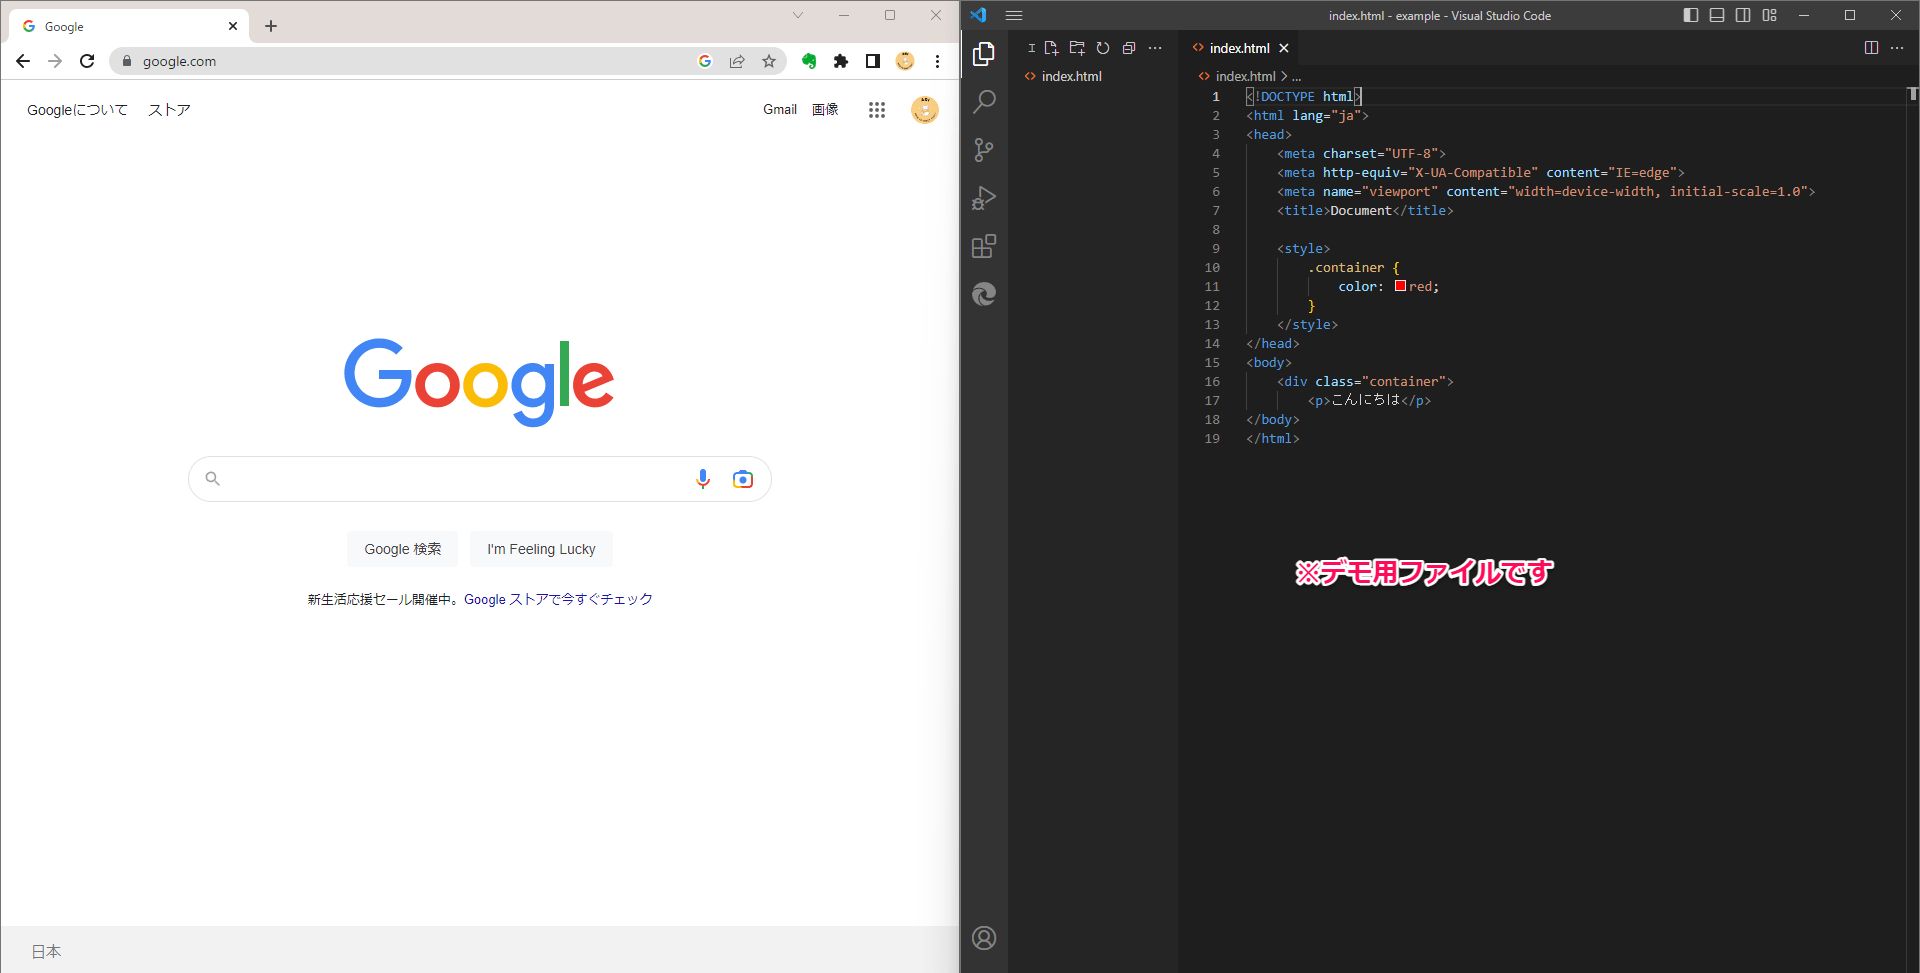Open the 'ストア' link
Screen dimensions: 1920x973
pyautogui.click(x=169, y=110)
